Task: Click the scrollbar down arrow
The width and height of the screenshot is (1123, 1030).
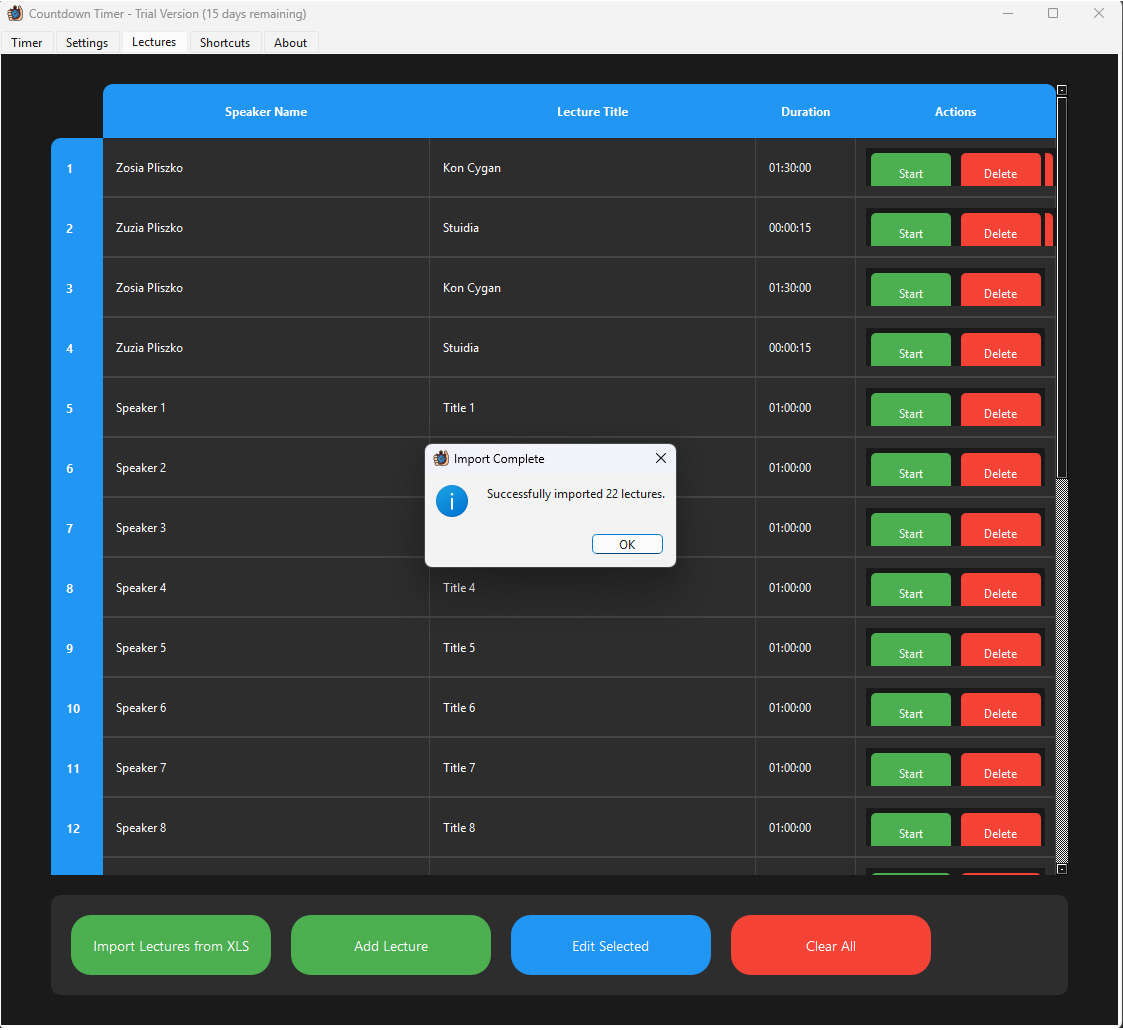Action: 1061,868
